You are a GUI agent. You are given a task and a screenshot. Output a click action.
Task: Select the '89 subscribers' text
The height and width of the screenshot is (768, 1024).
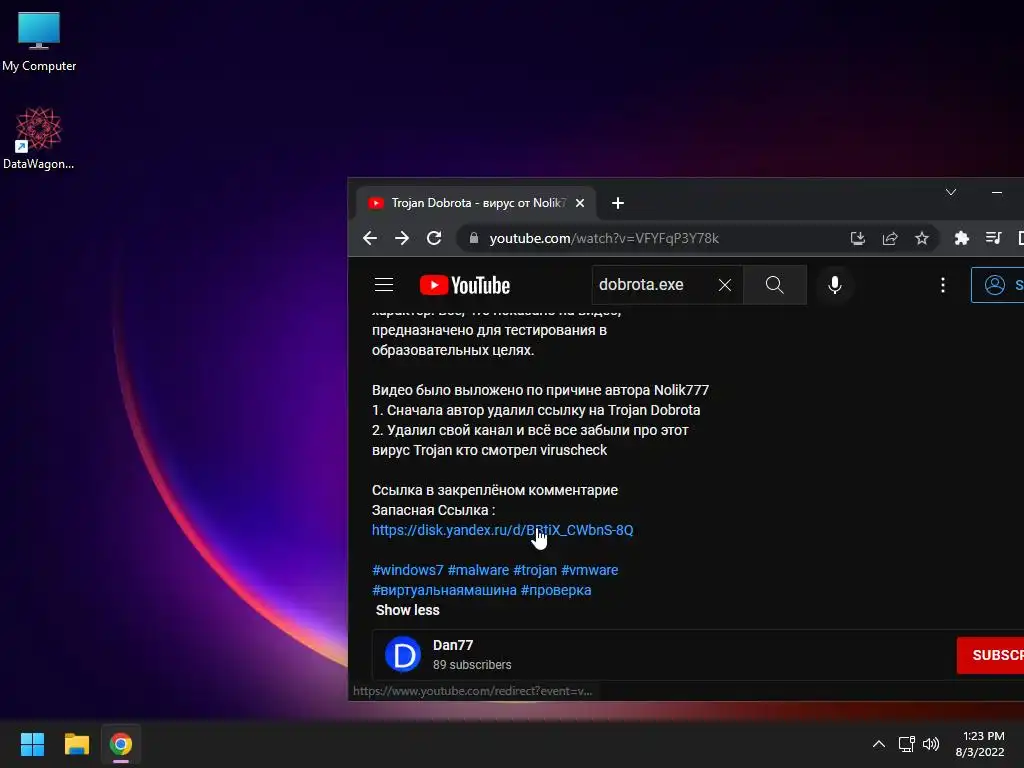[x=472, y=665]
